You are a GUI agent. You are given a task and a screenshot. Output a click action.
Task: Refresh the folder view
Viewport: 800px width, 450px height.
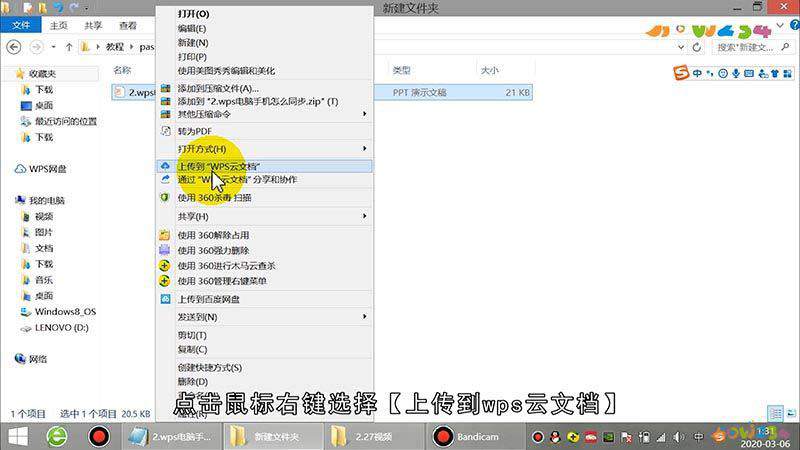pyautogui.click(x=697, y=47)
